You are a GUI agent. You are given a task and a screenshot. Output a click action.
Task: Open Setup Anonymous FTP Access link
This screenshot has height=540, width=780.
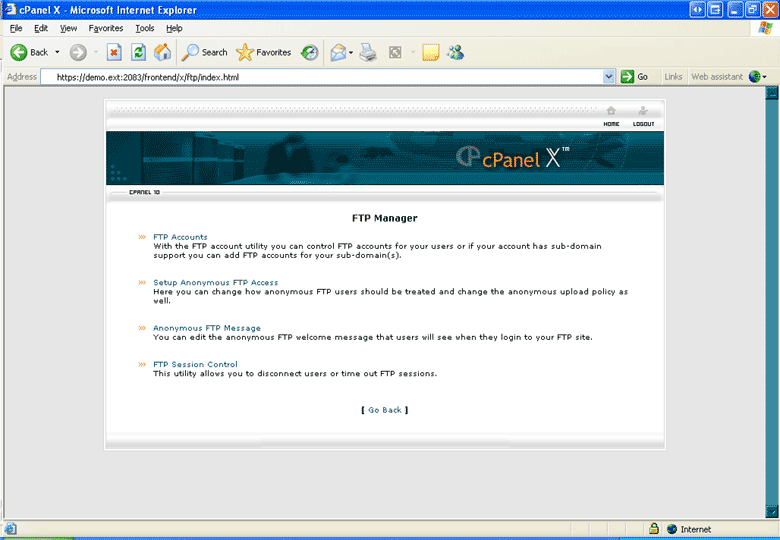pos(215,282)
